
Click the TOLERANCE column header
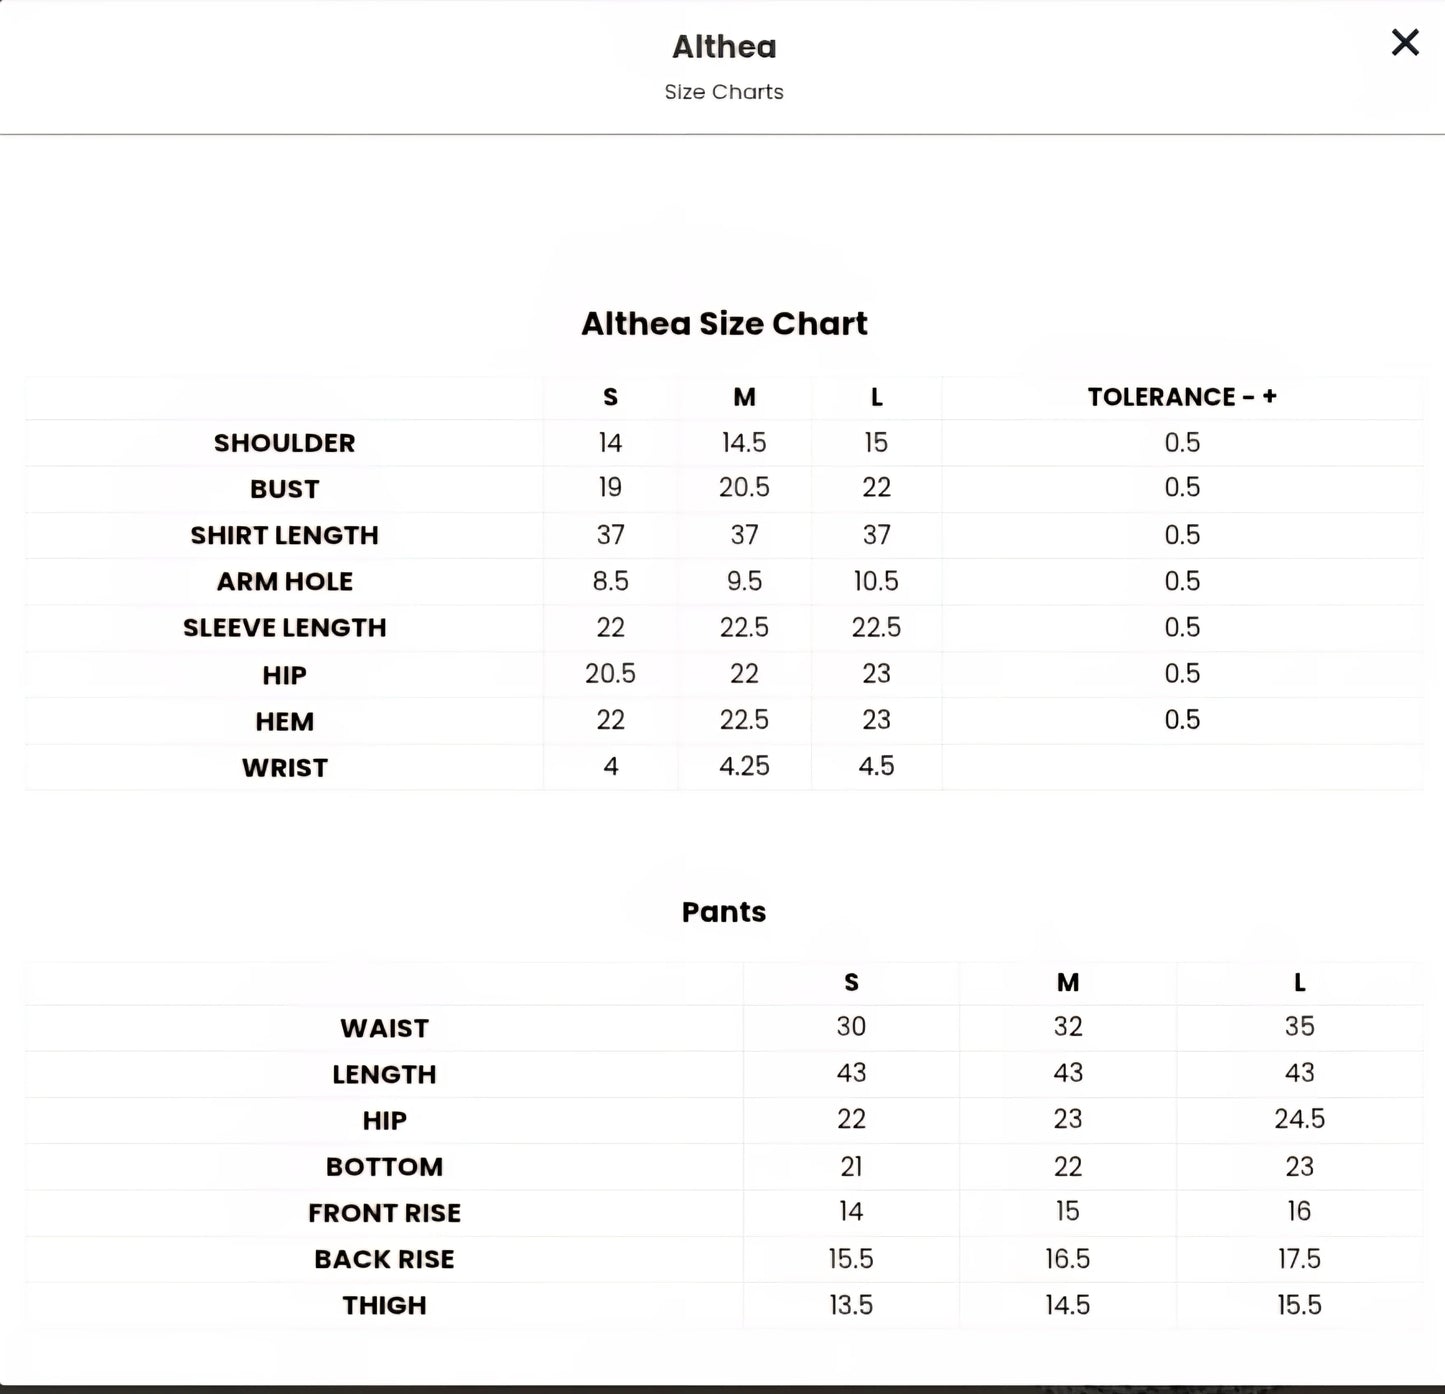pyautogui.click(x=1182, y=397)
